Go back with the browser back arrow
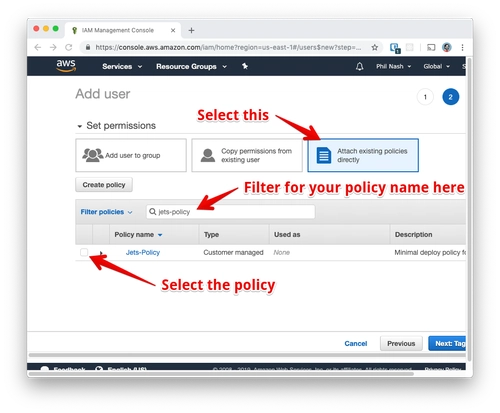Screen dimensions: 500x413 click(38, 47)
